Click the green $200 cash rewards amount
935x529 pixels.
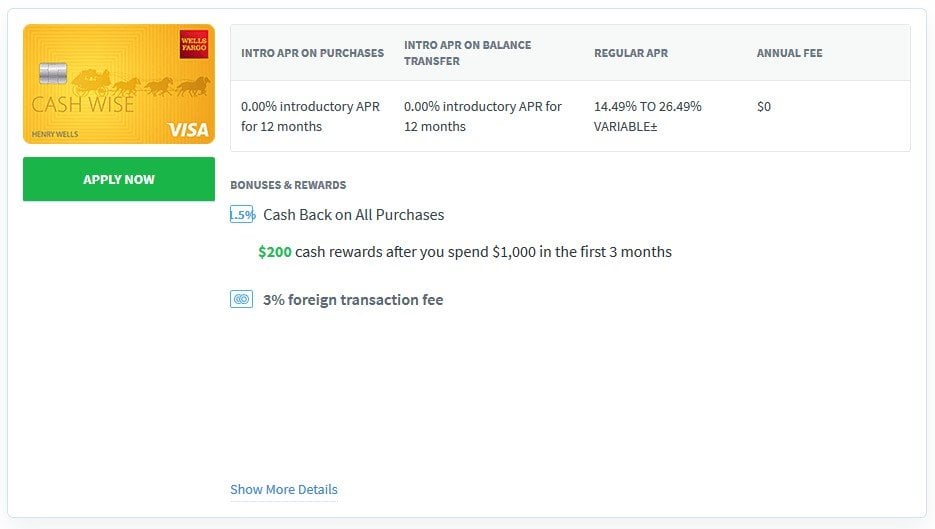(x=275, y=252)
